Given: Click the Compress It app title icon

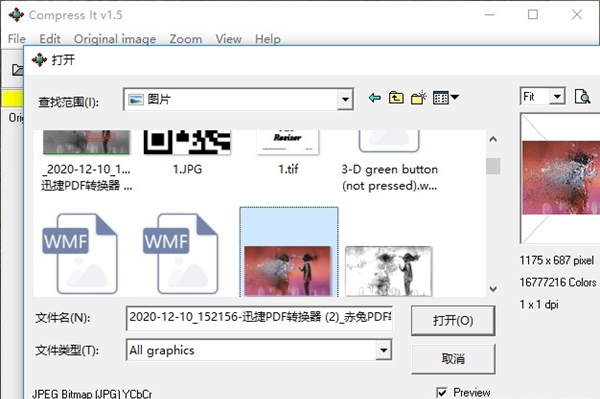Looking at the screenshot, I should [x=16, y=15].
